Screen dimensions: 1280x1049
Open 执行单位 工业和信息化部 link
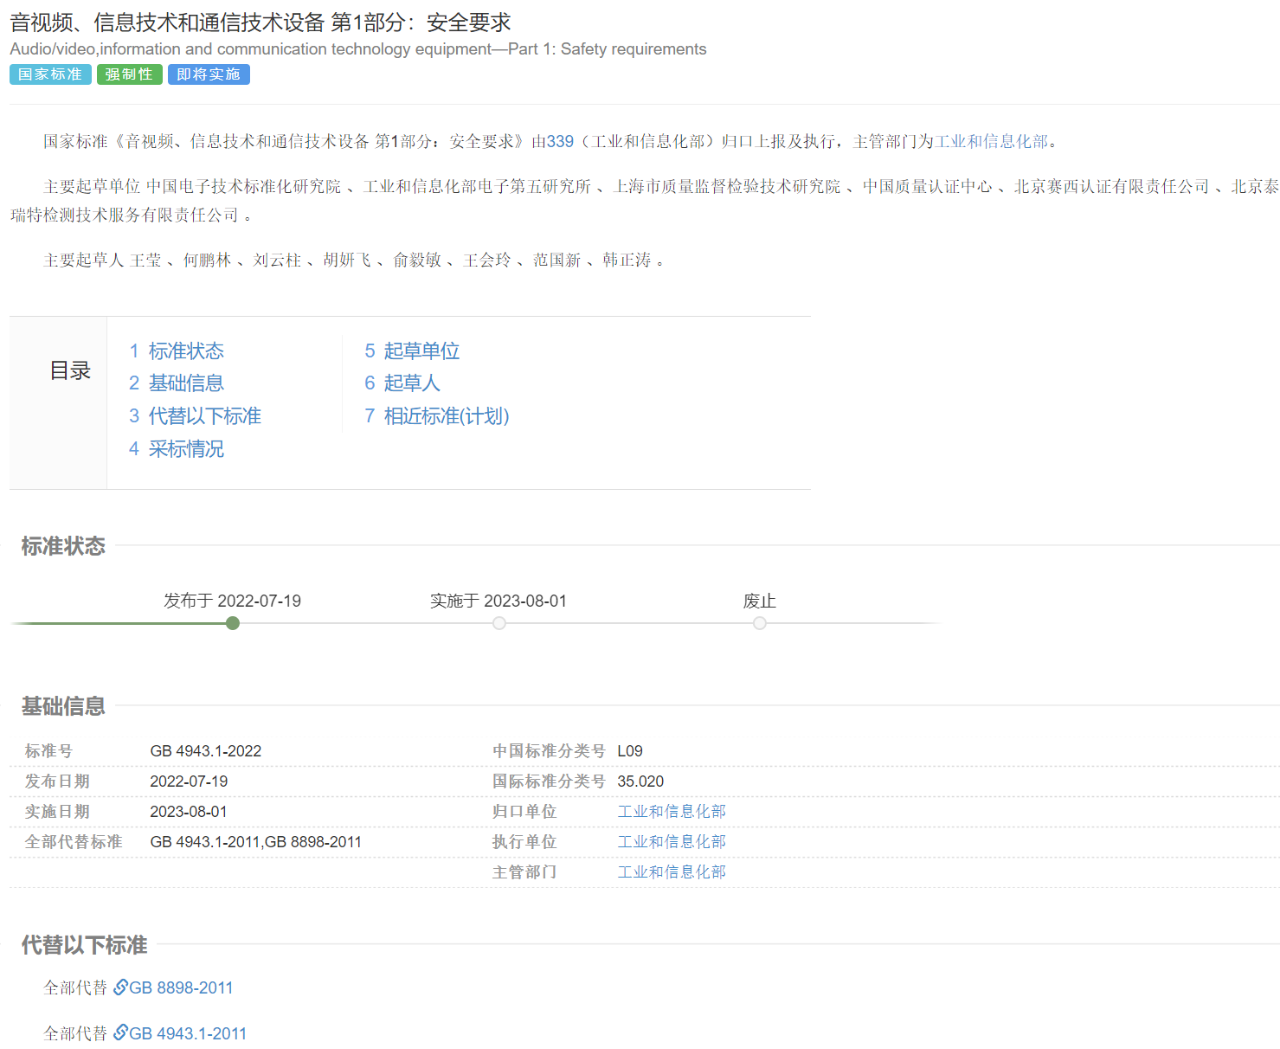(672, 842)
